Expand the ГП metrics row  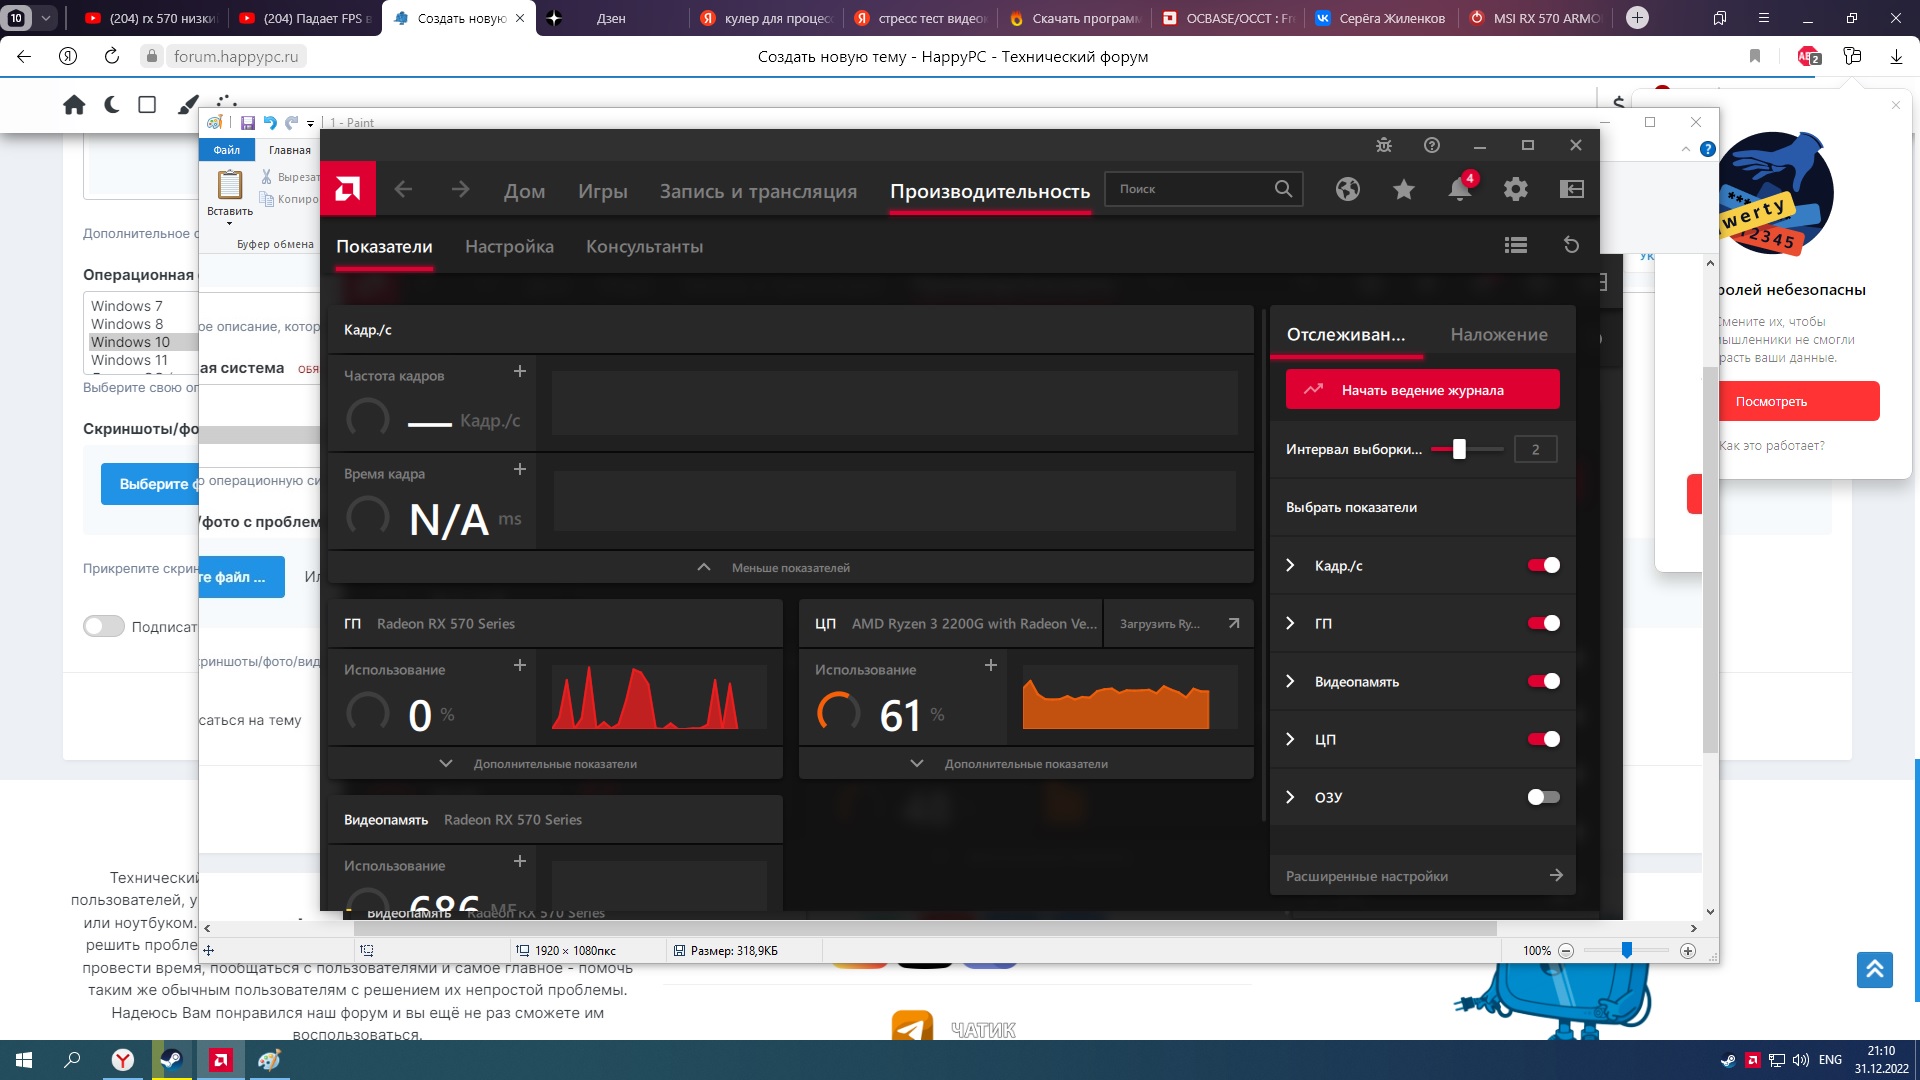click(x=1290, y=623)
